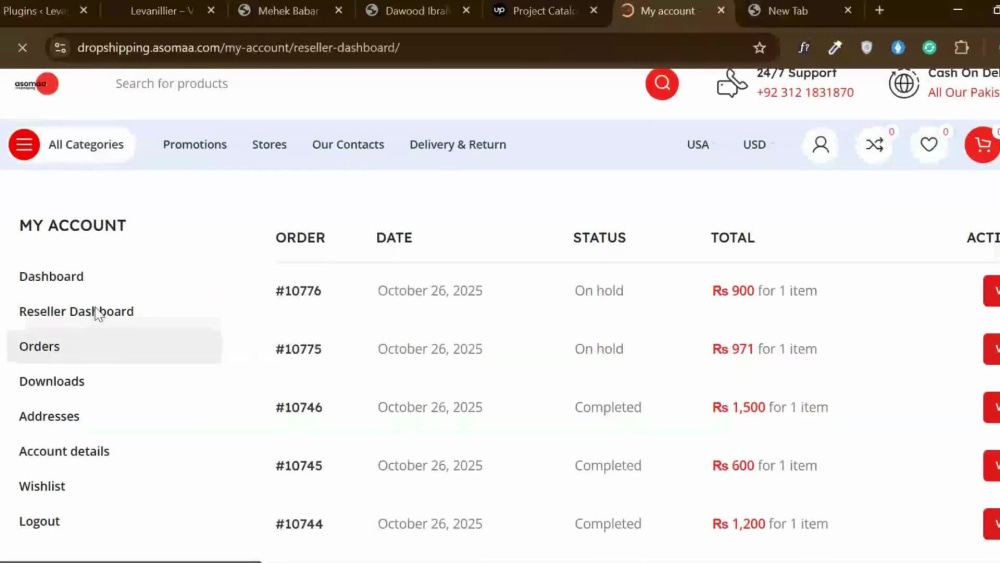The width and height of the screenshot is (1000, 563).
Task: Open the compare shuffle icon
Action: [874, 145]
